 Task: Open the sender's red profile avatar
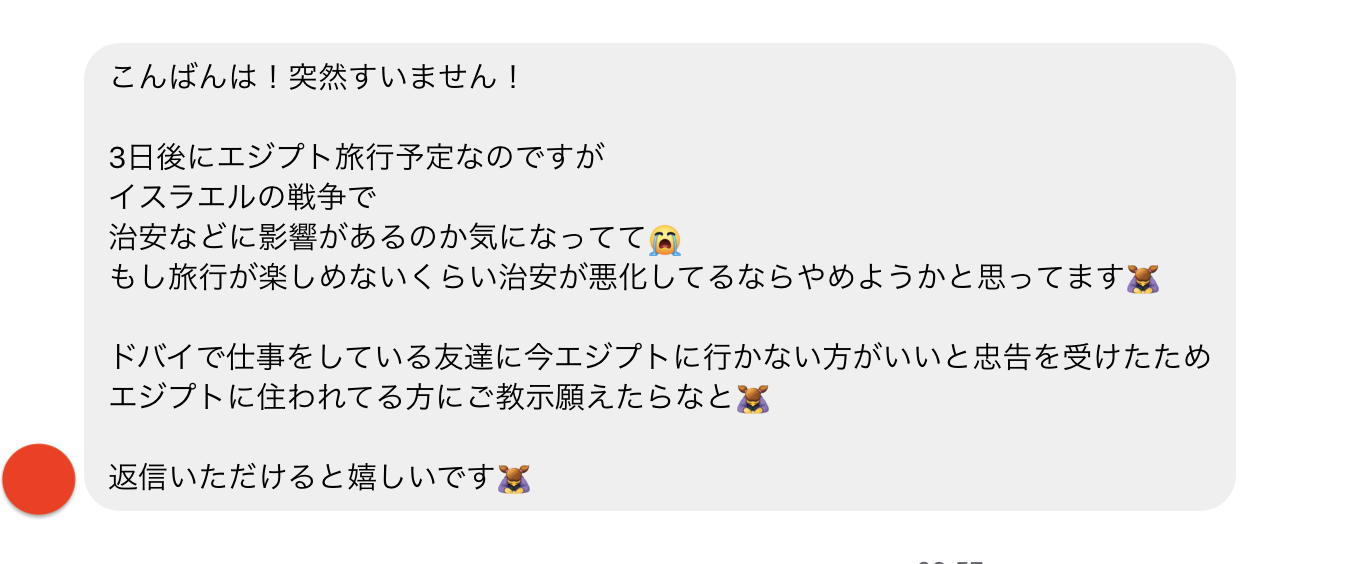pos(39,480)
